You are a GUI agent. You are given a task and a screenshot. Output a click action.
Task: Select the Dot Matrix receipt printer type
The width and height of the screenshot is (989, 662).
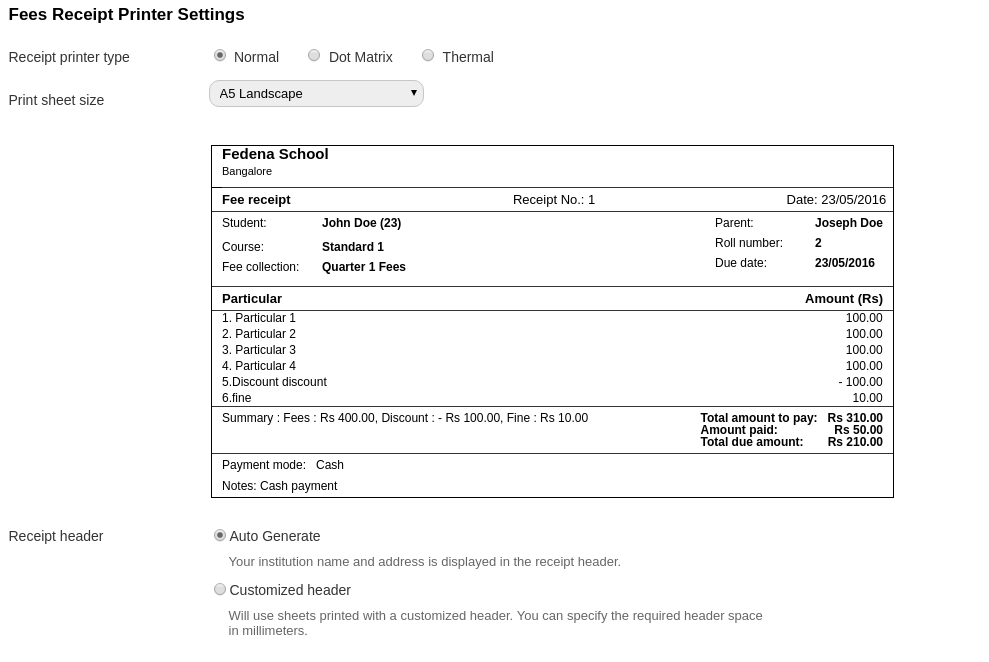(x=314, y=55)
